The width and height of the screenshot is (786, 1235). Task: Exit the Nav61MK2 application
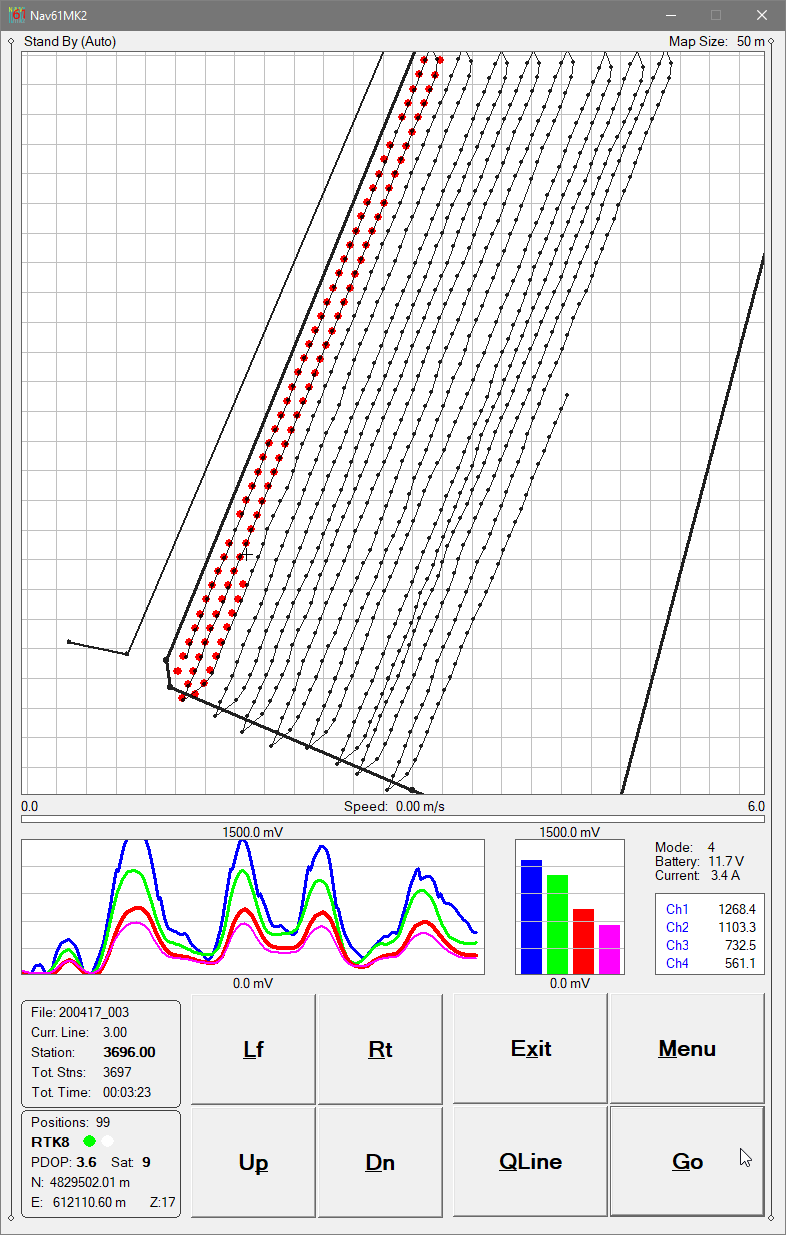coord(530,1049)
